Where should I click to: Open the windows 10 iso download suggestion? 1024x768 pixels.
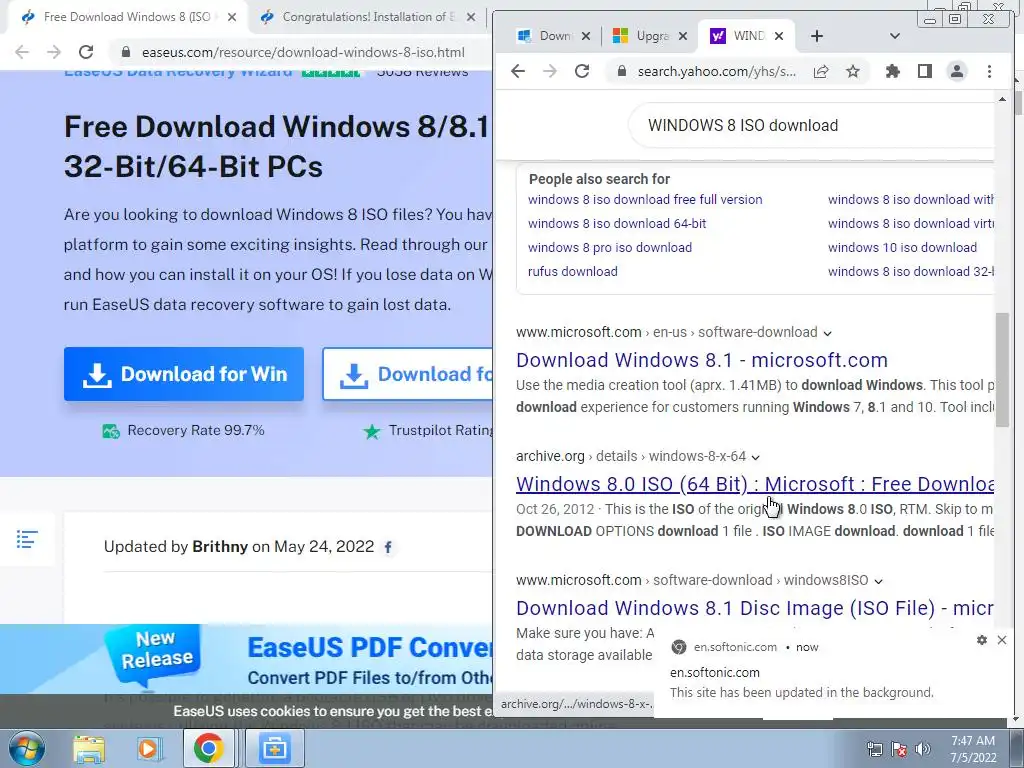point(903,248)
